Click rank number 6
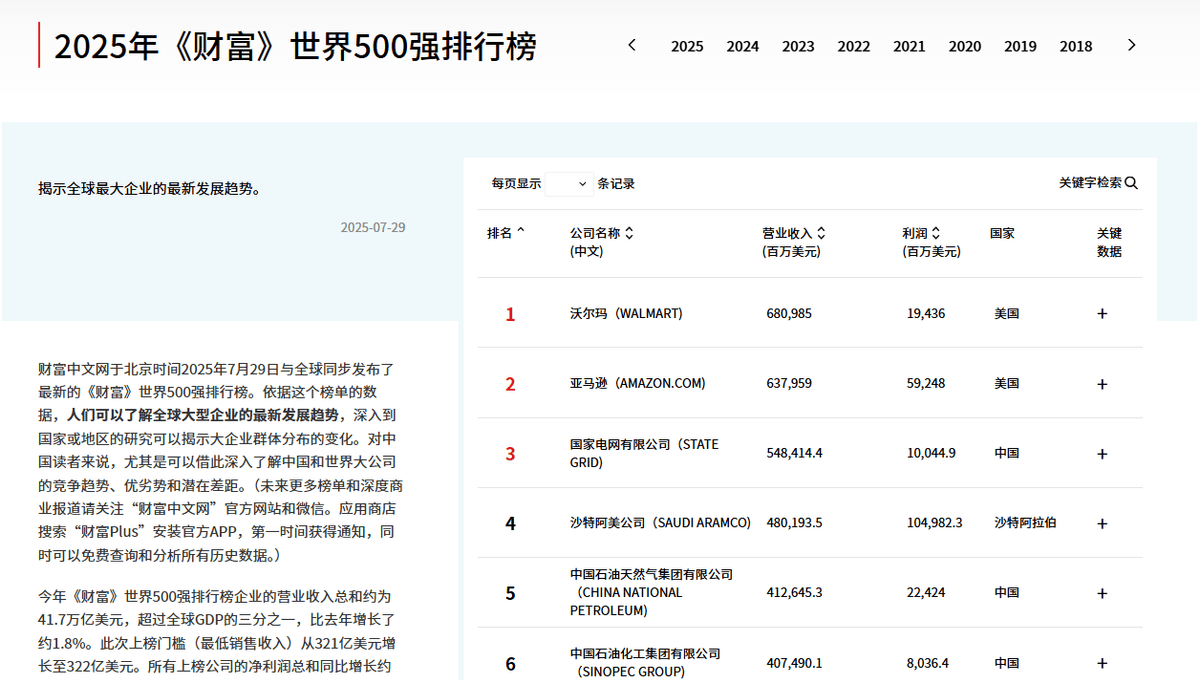This screenshot has height=680, width=1200. 510,664
